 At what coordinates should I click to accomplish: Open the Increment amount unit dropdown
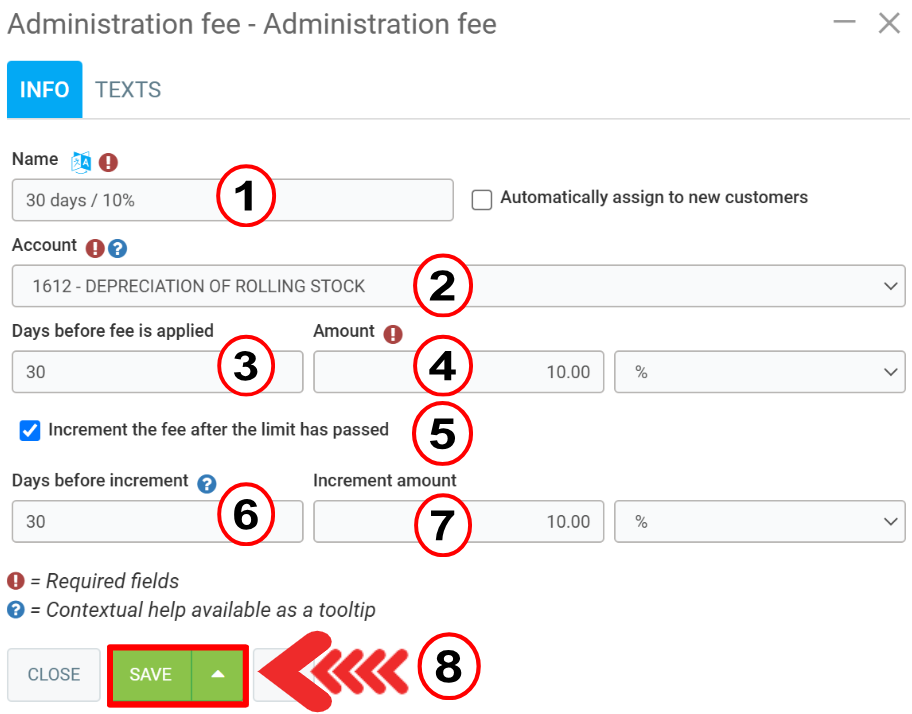[759, 522]
